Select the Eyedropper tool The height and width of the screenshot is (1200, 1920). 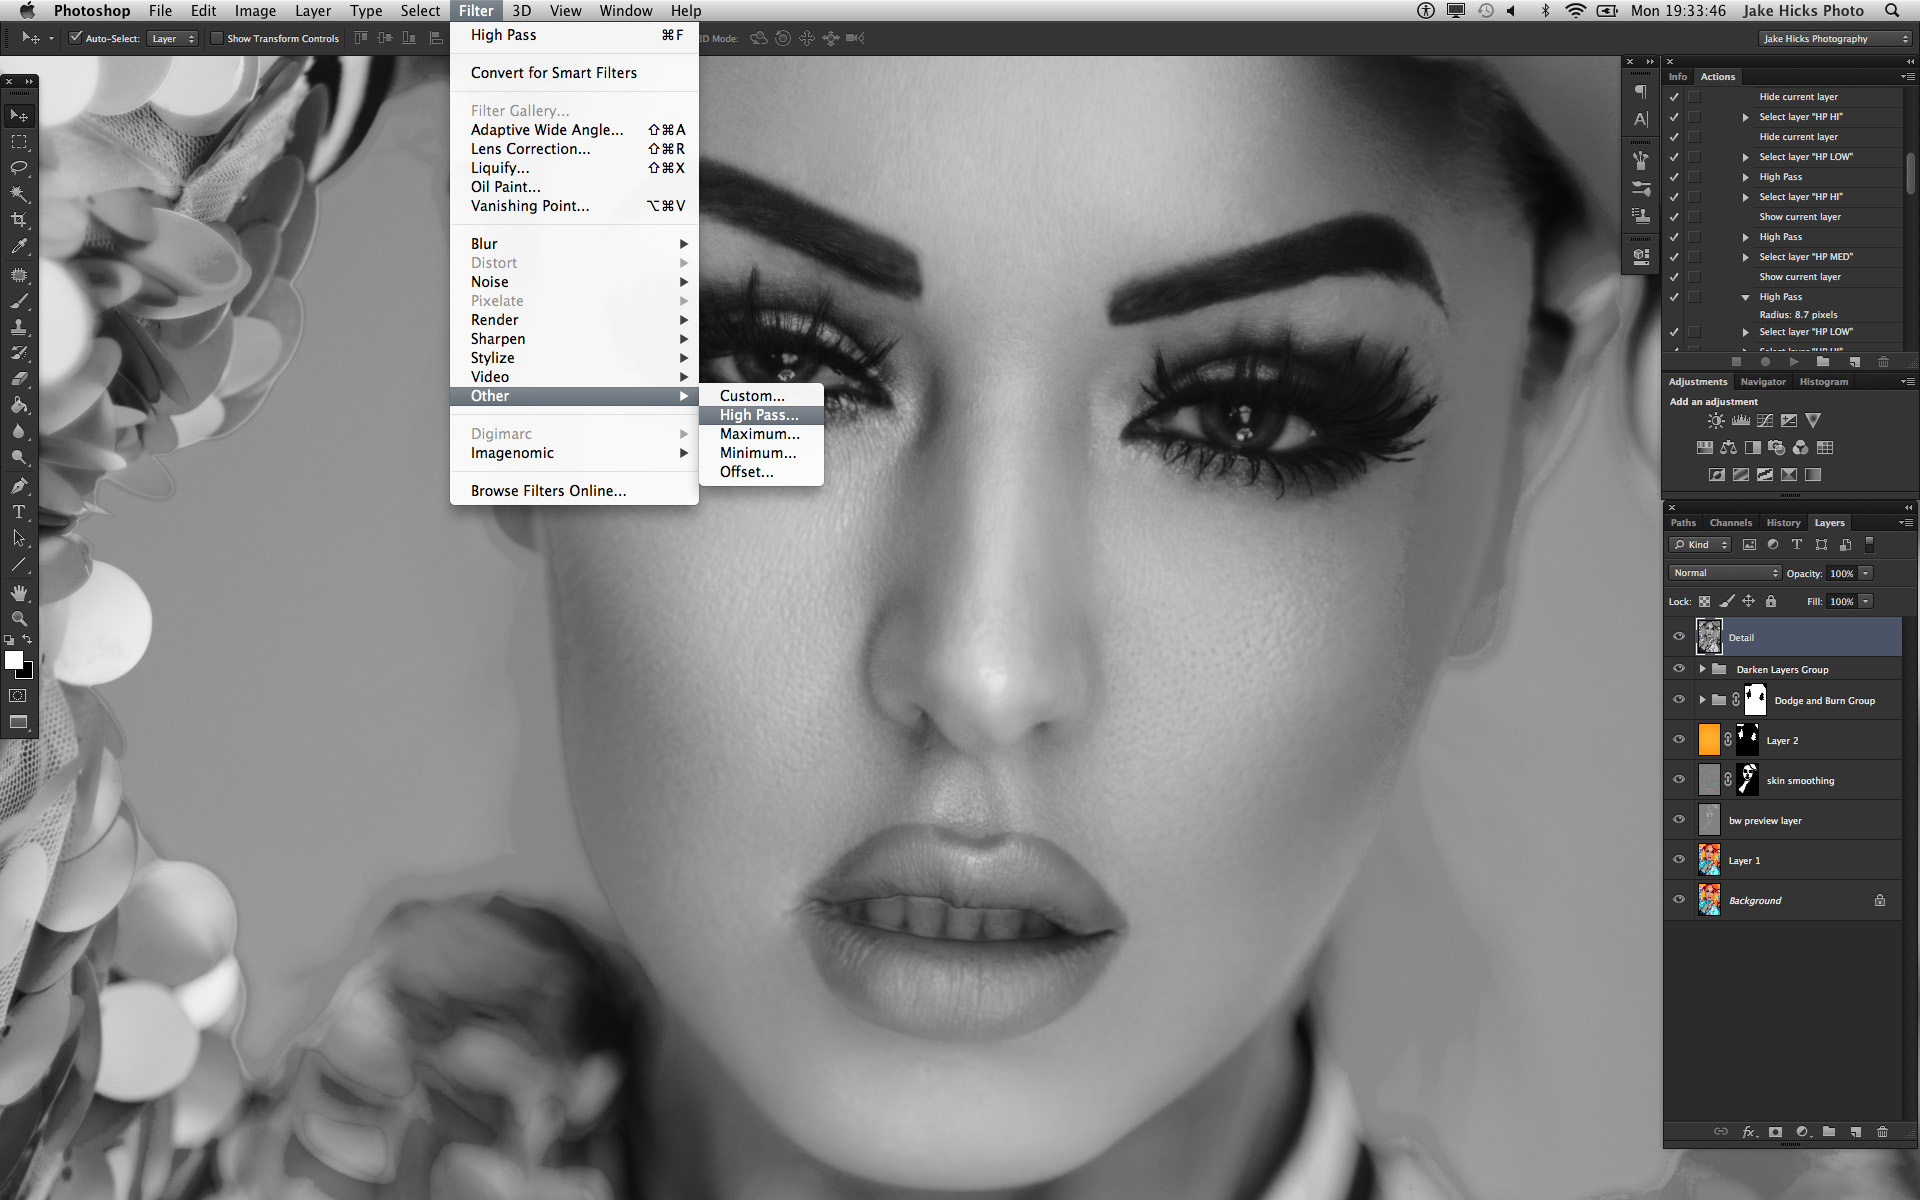pyautogui.click(x=19, y=246)
